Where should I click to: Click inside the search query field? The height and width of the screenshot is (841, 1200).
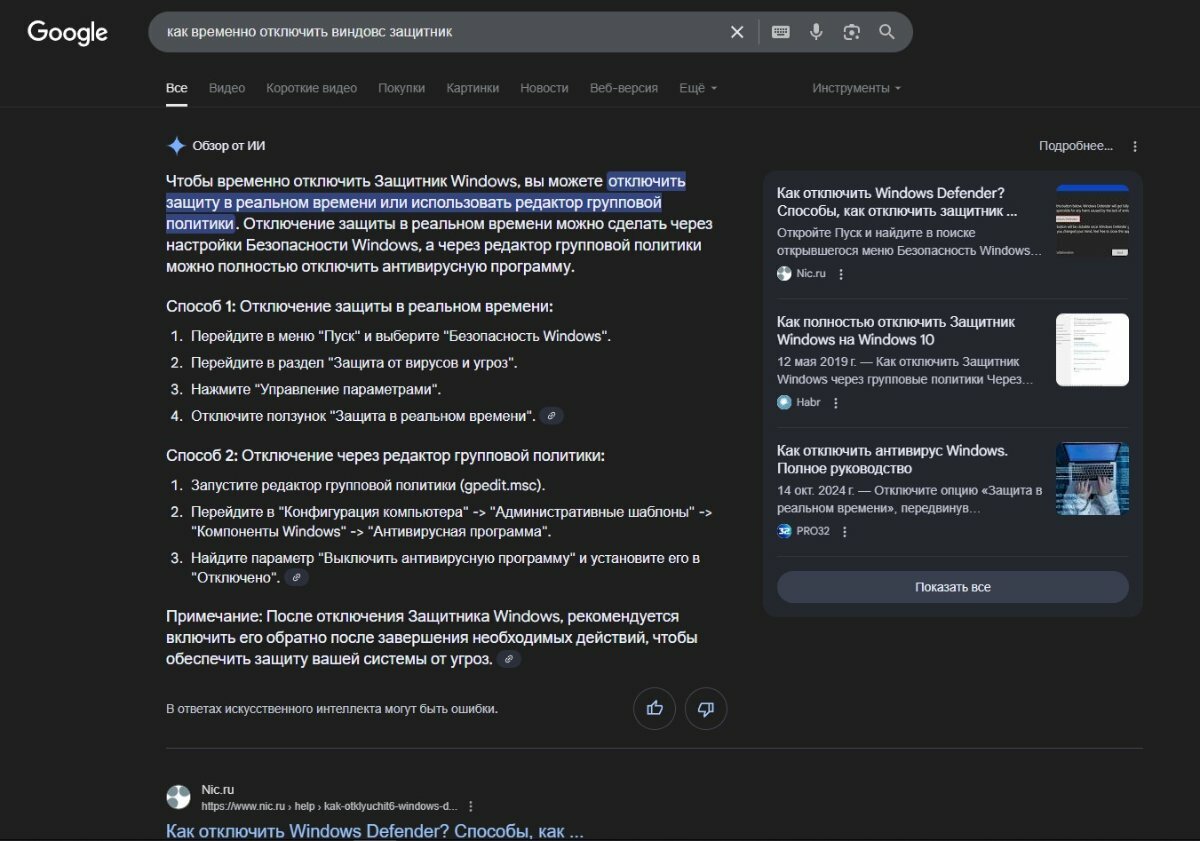tap(440, 32)
